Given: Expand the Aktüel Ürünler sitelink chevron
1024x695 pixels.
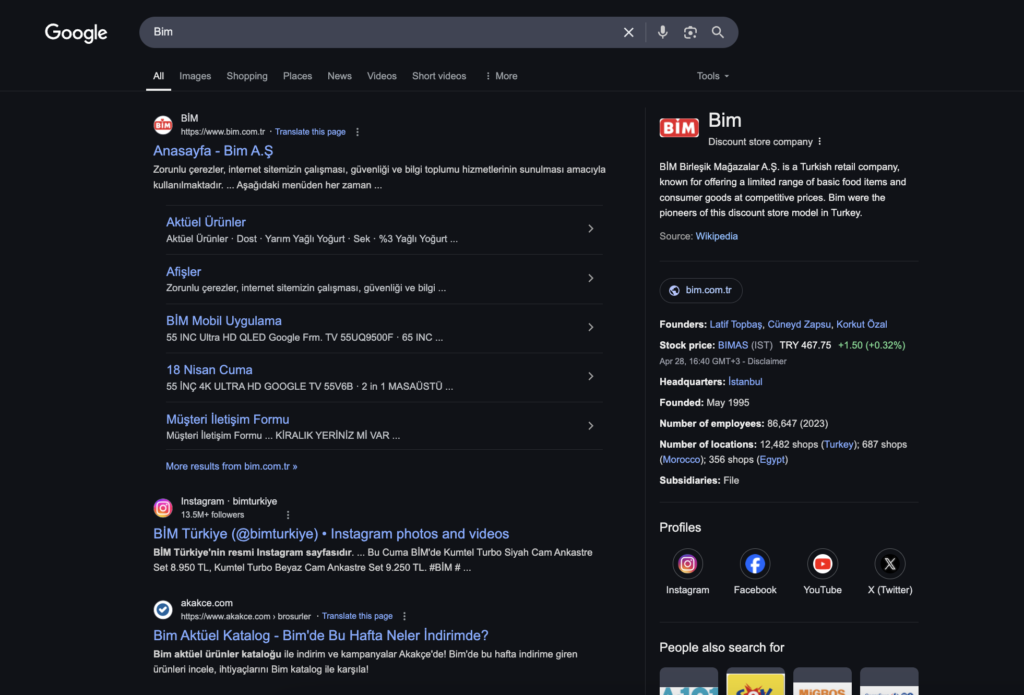Looking at the screenshot, I should pyautogui.click(x=590, y=229).
